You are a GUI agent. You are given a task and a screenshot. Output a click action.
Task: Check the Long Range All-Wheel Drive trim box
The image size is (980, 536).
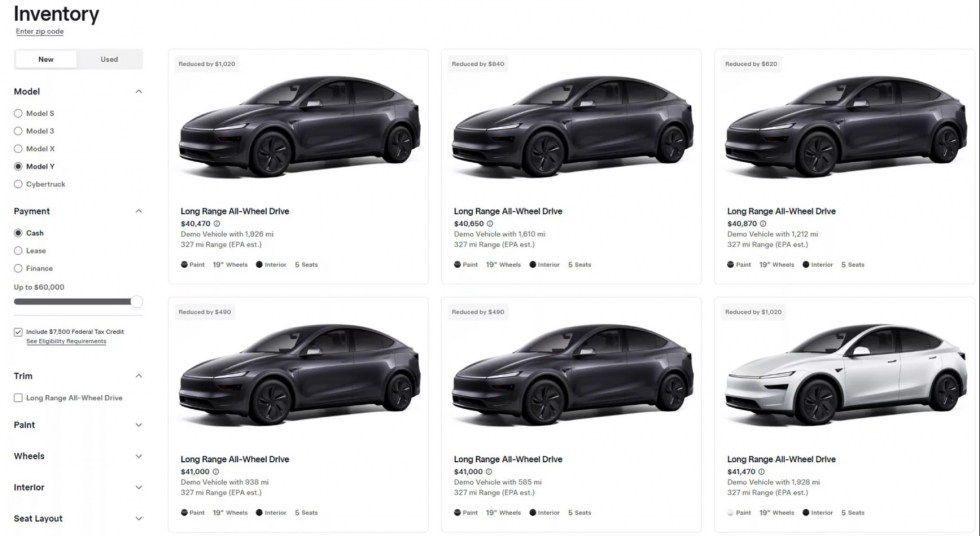point(19,398)
